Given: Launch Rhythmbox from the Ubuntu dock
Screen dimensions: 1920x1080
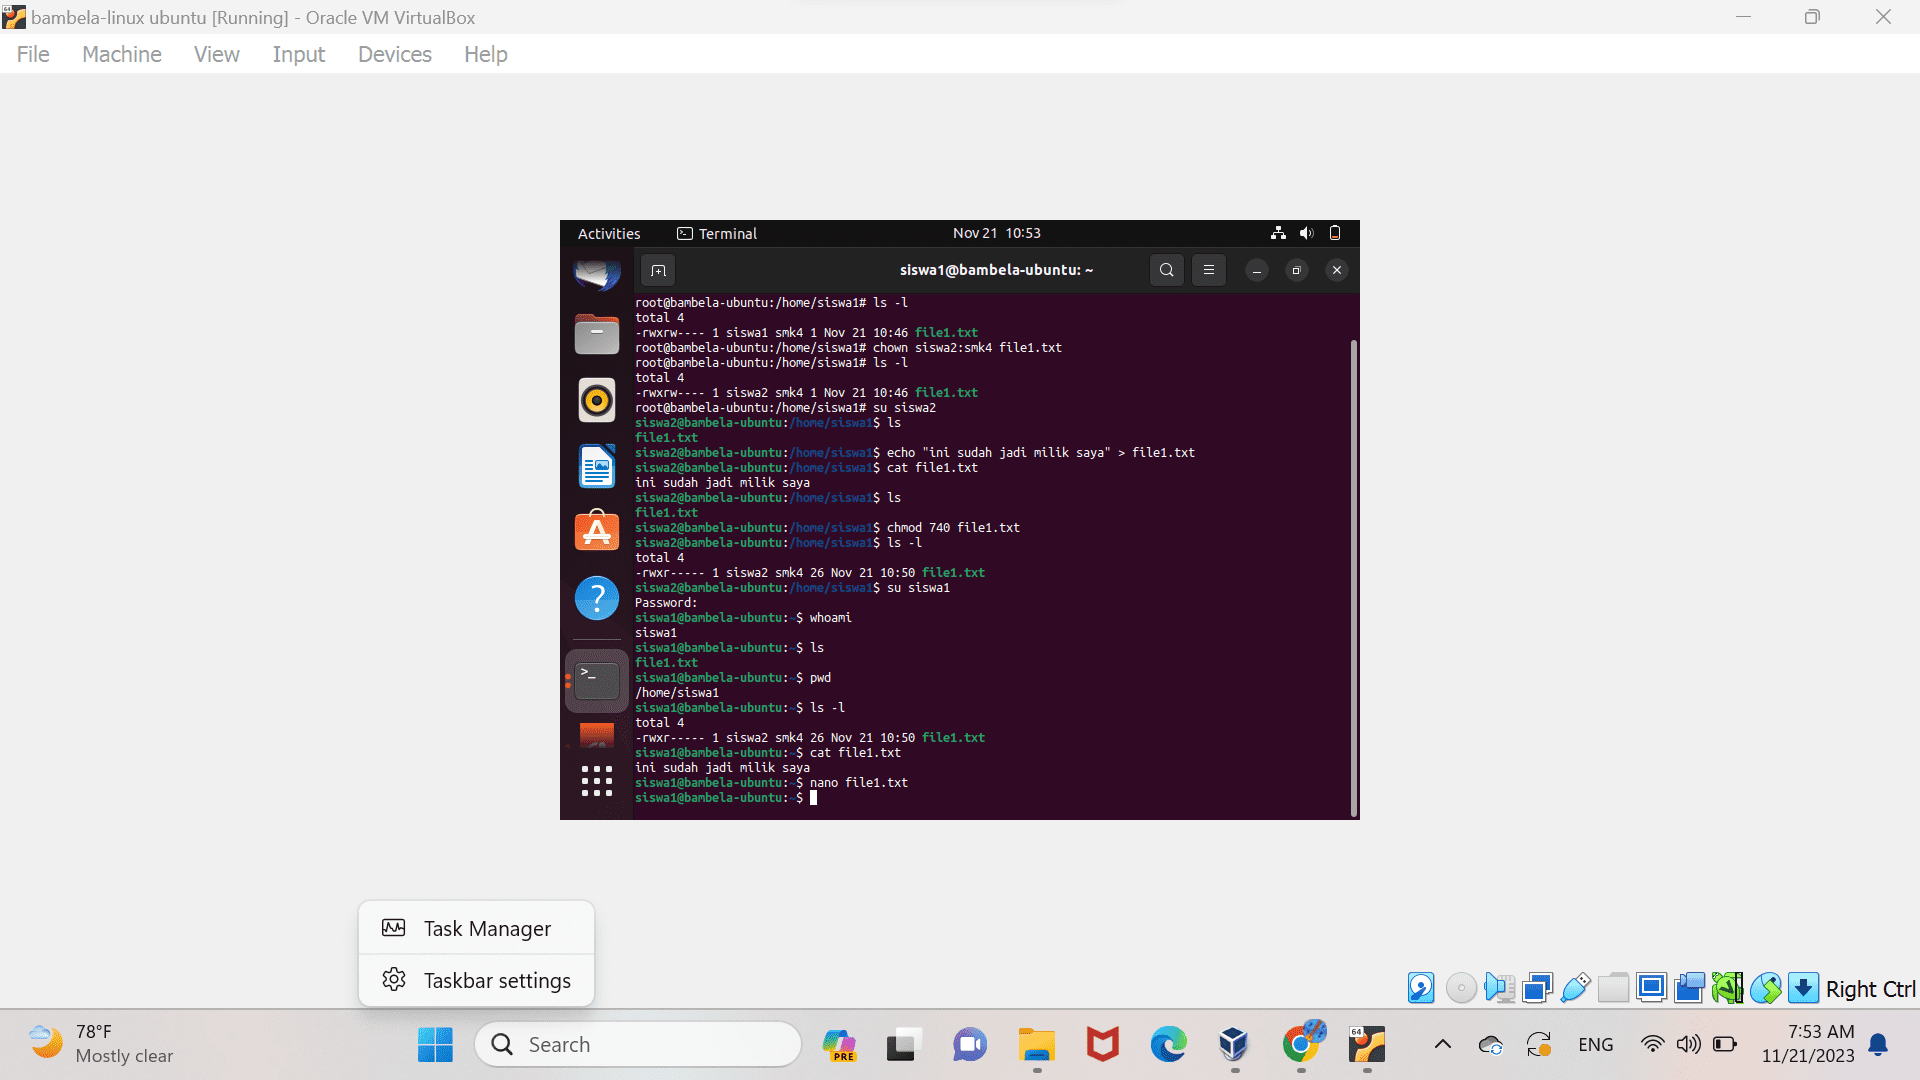Looking at the screenshot, I should point(597,400).
